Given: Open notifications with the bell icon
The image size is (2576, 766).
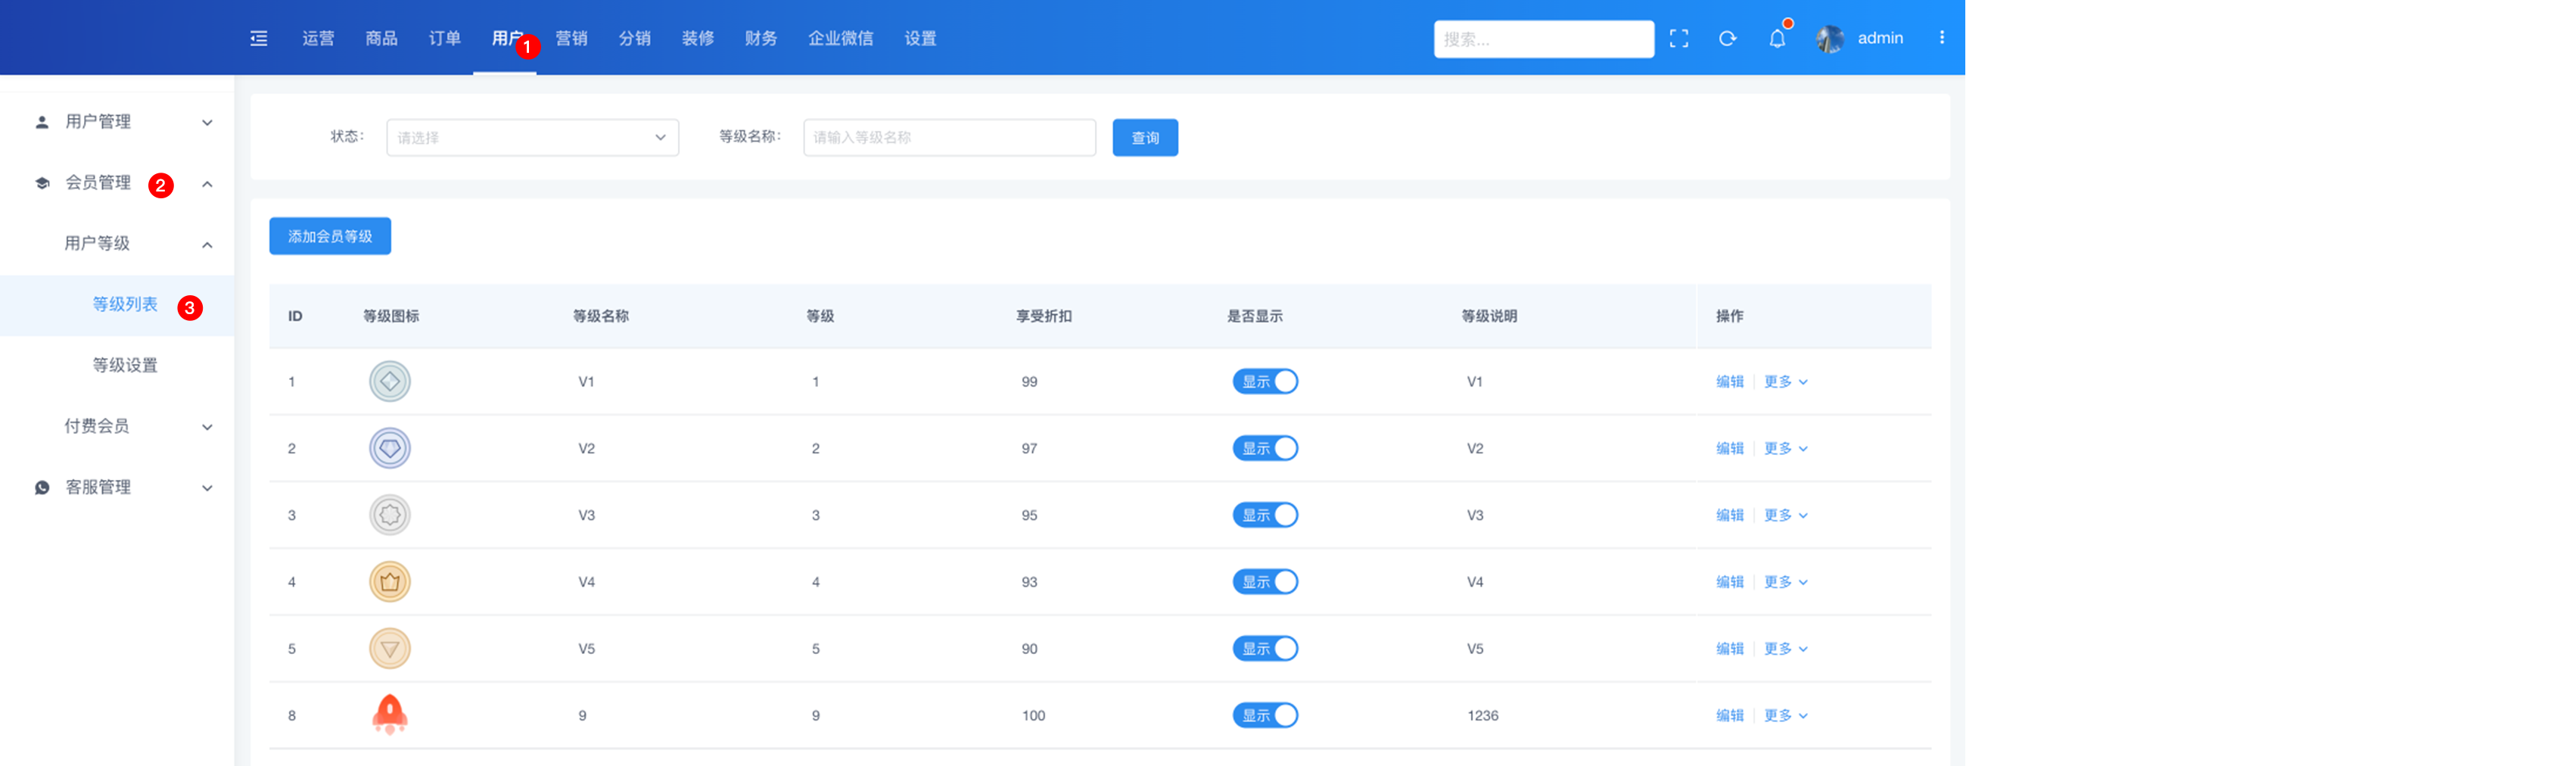Looking at the screenshot, I should pos(1776,38).
